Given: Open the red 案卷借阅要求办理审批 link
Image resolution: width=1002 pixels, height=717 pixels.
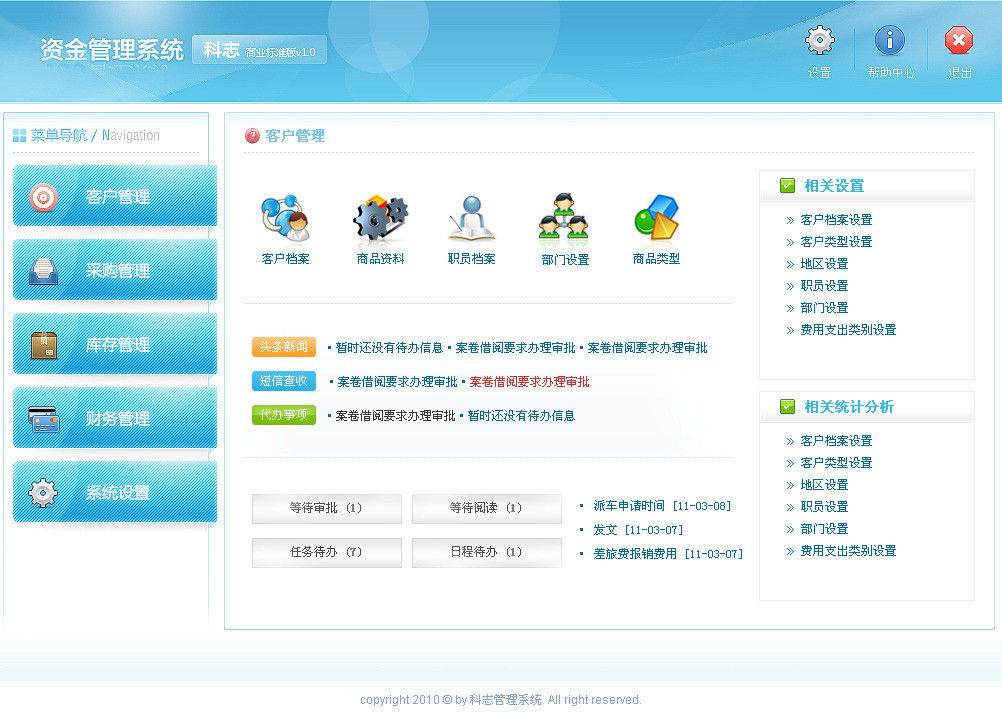Looking at the screenshot, I should click(529, 382).
